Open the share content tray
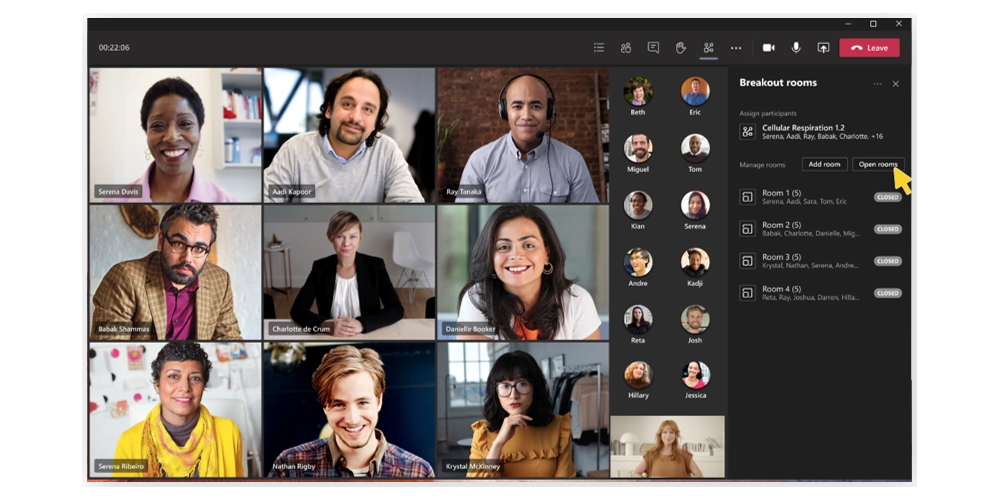 (x=823, y=48)
